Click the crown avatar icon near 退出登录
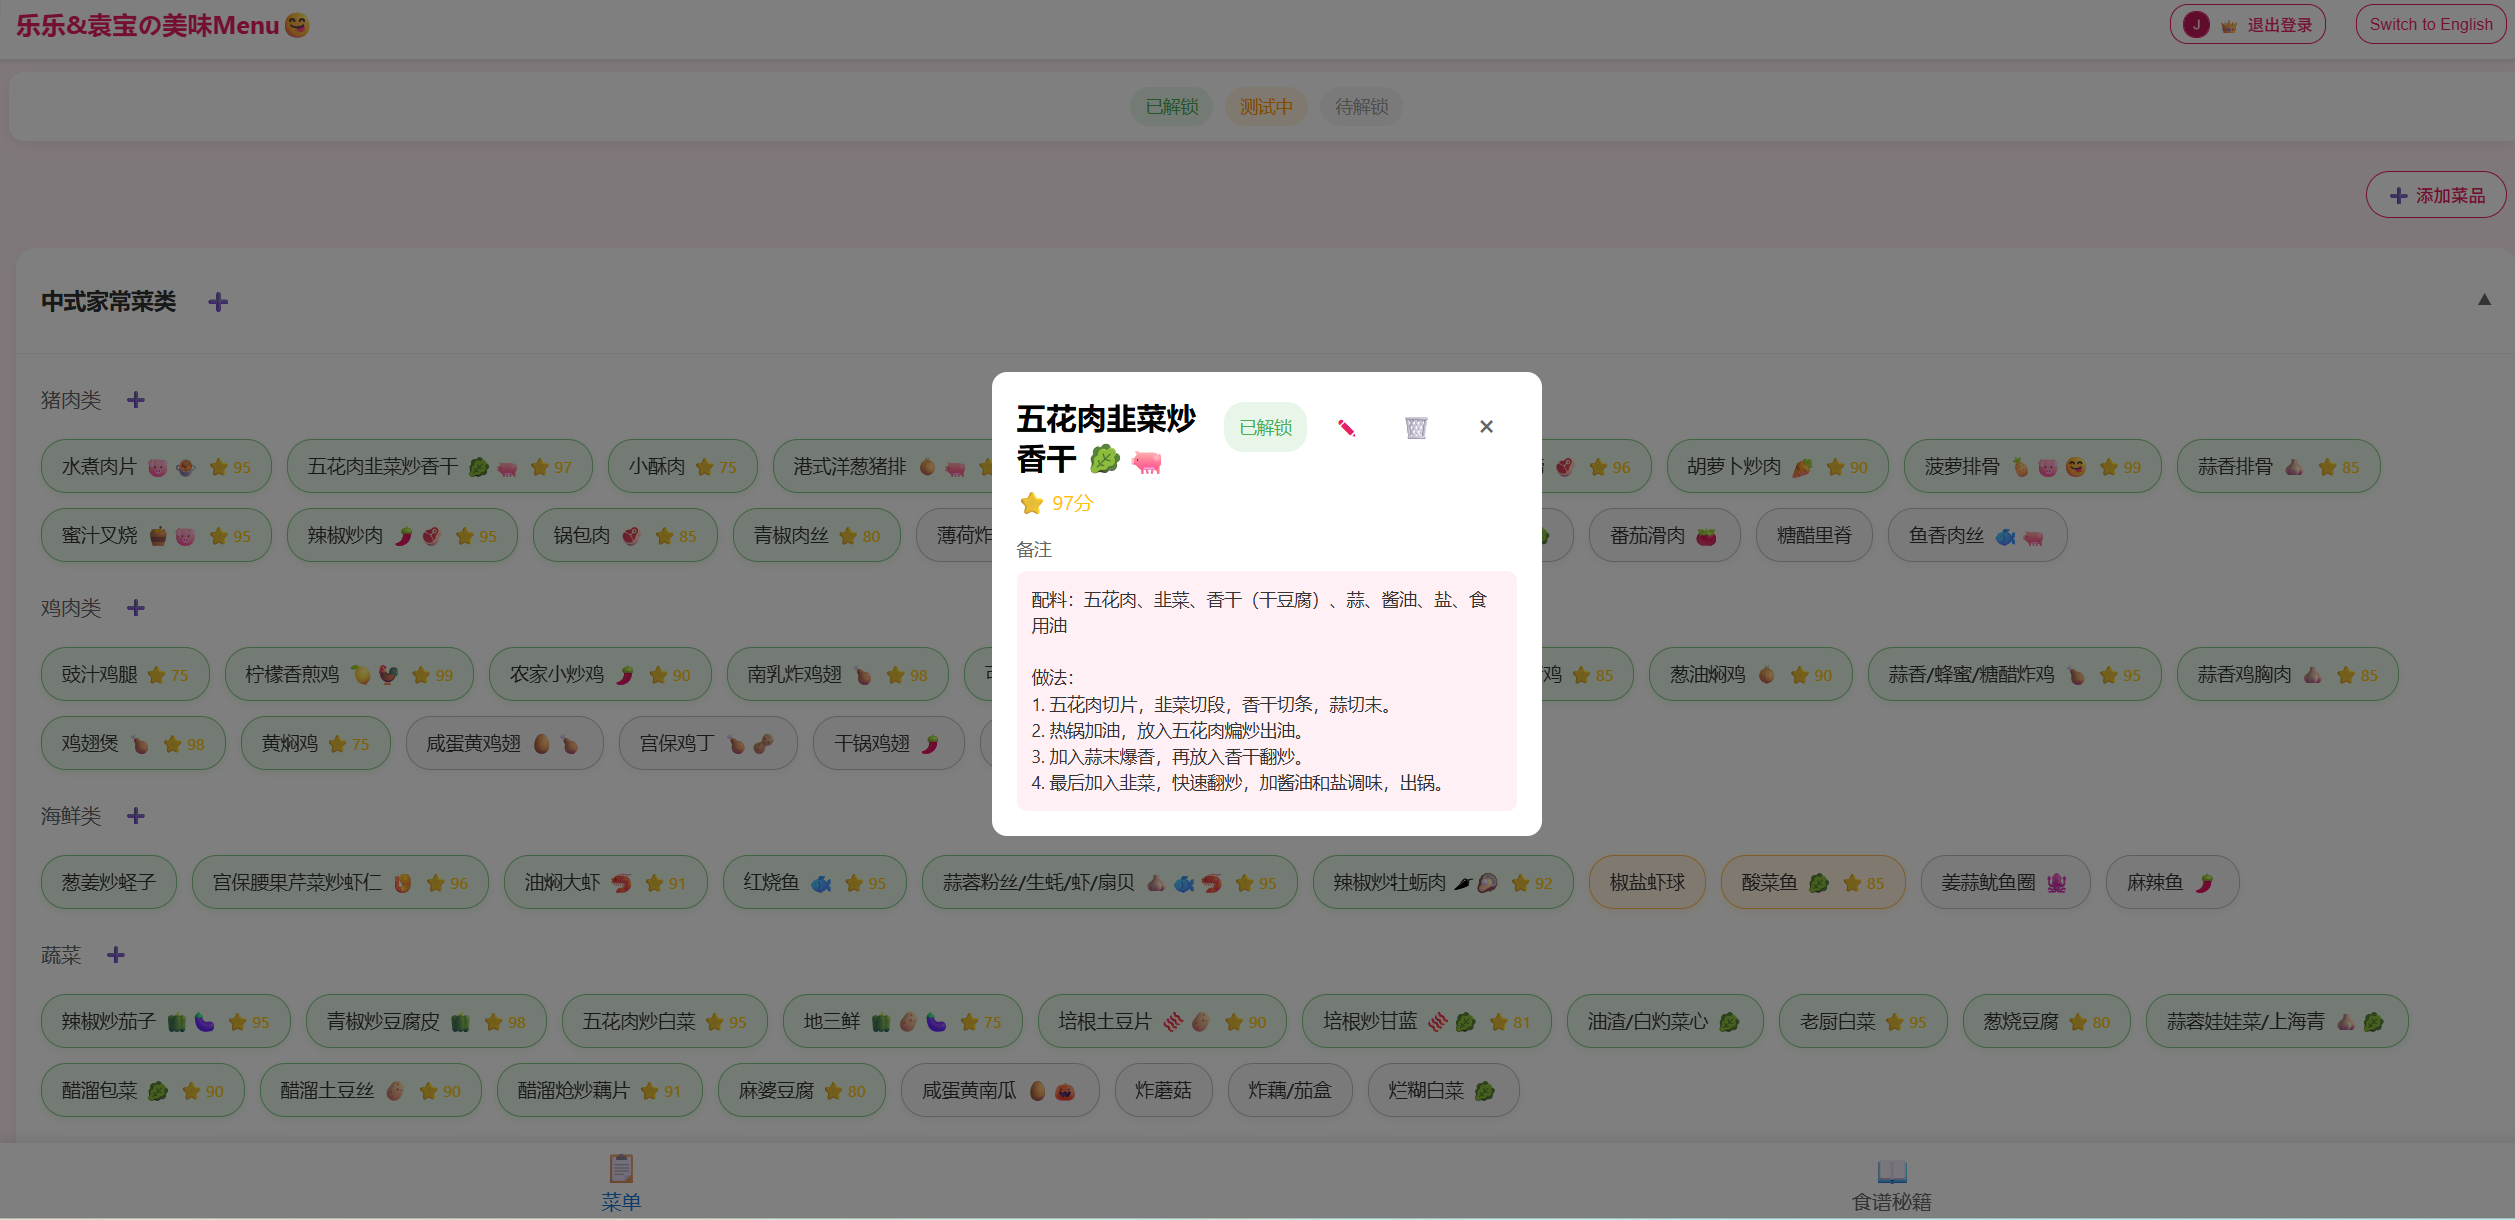The image size is (2515, 1220). [2228, 24]
